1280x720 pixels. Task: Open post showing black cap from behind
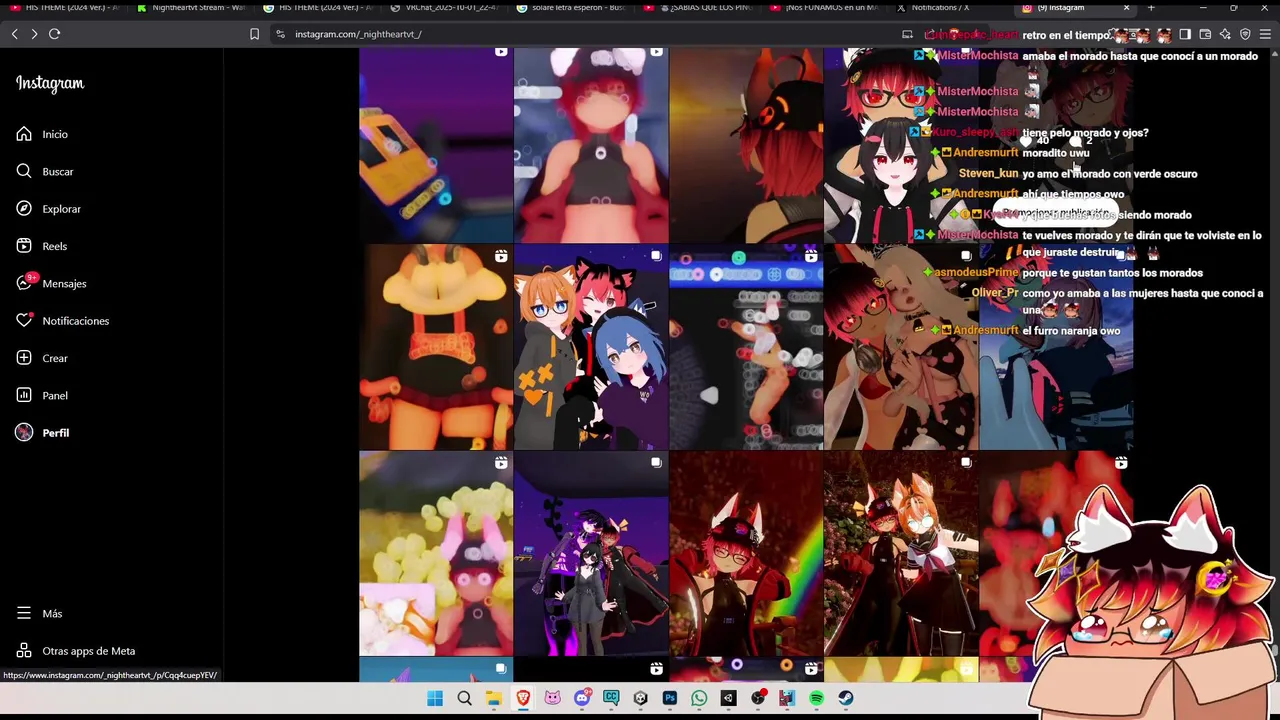tap(746, 145)
